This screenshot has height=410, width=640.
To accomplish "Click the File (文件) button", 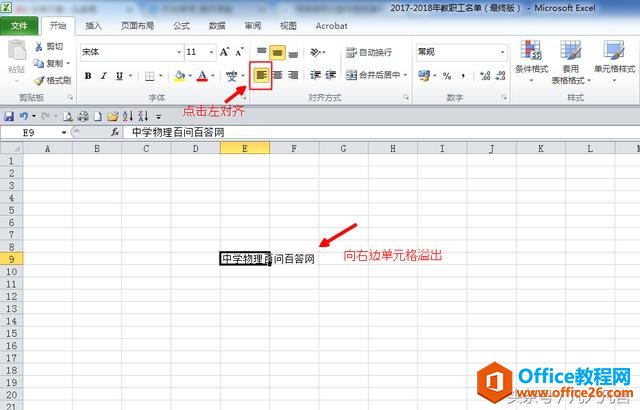I will click(x=19, y=27).
